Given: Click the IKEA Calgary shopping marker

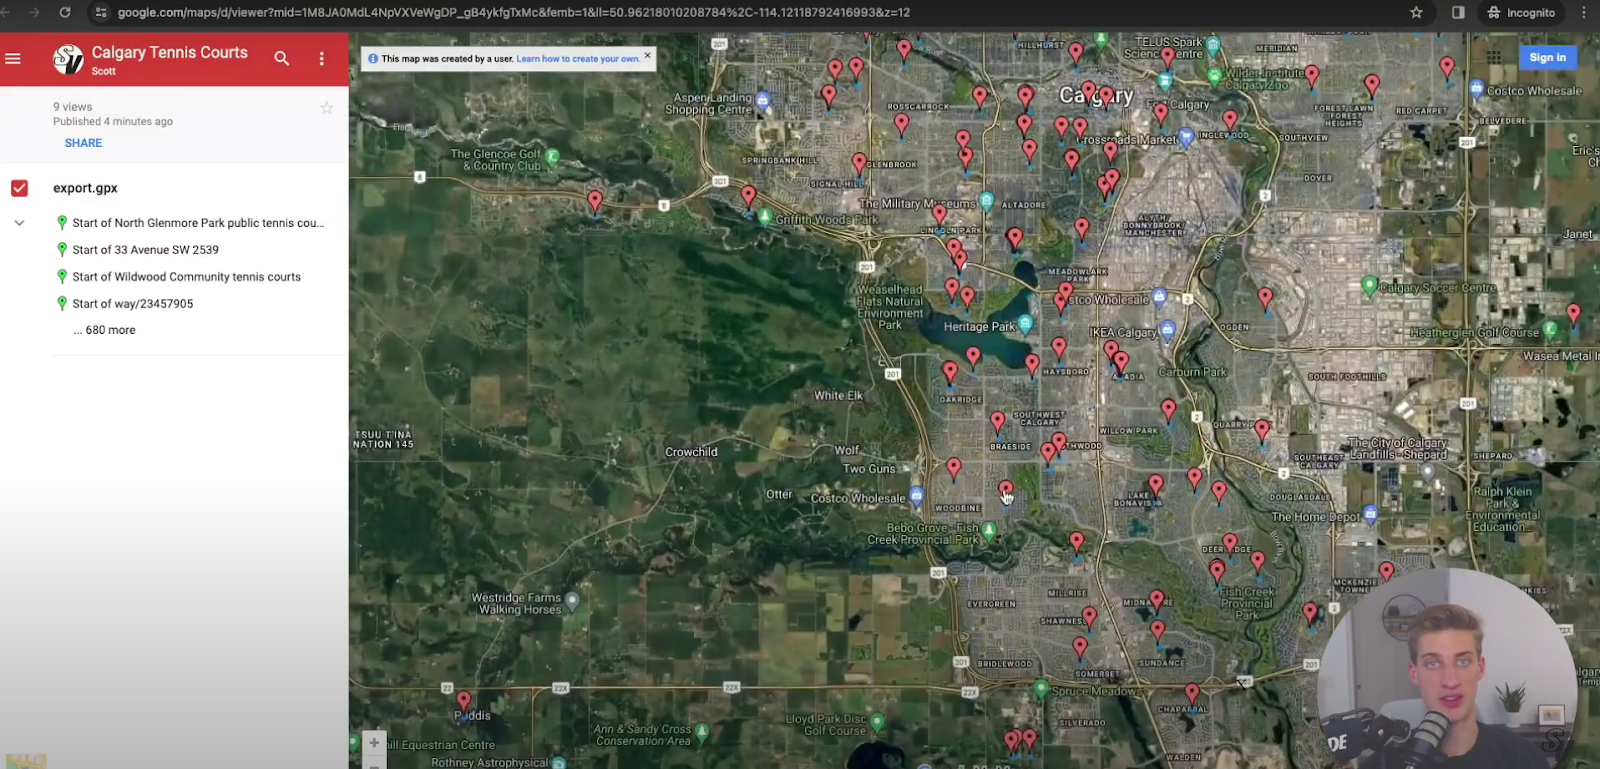Looking at the screenshot, I should (x=1167, y=330).
